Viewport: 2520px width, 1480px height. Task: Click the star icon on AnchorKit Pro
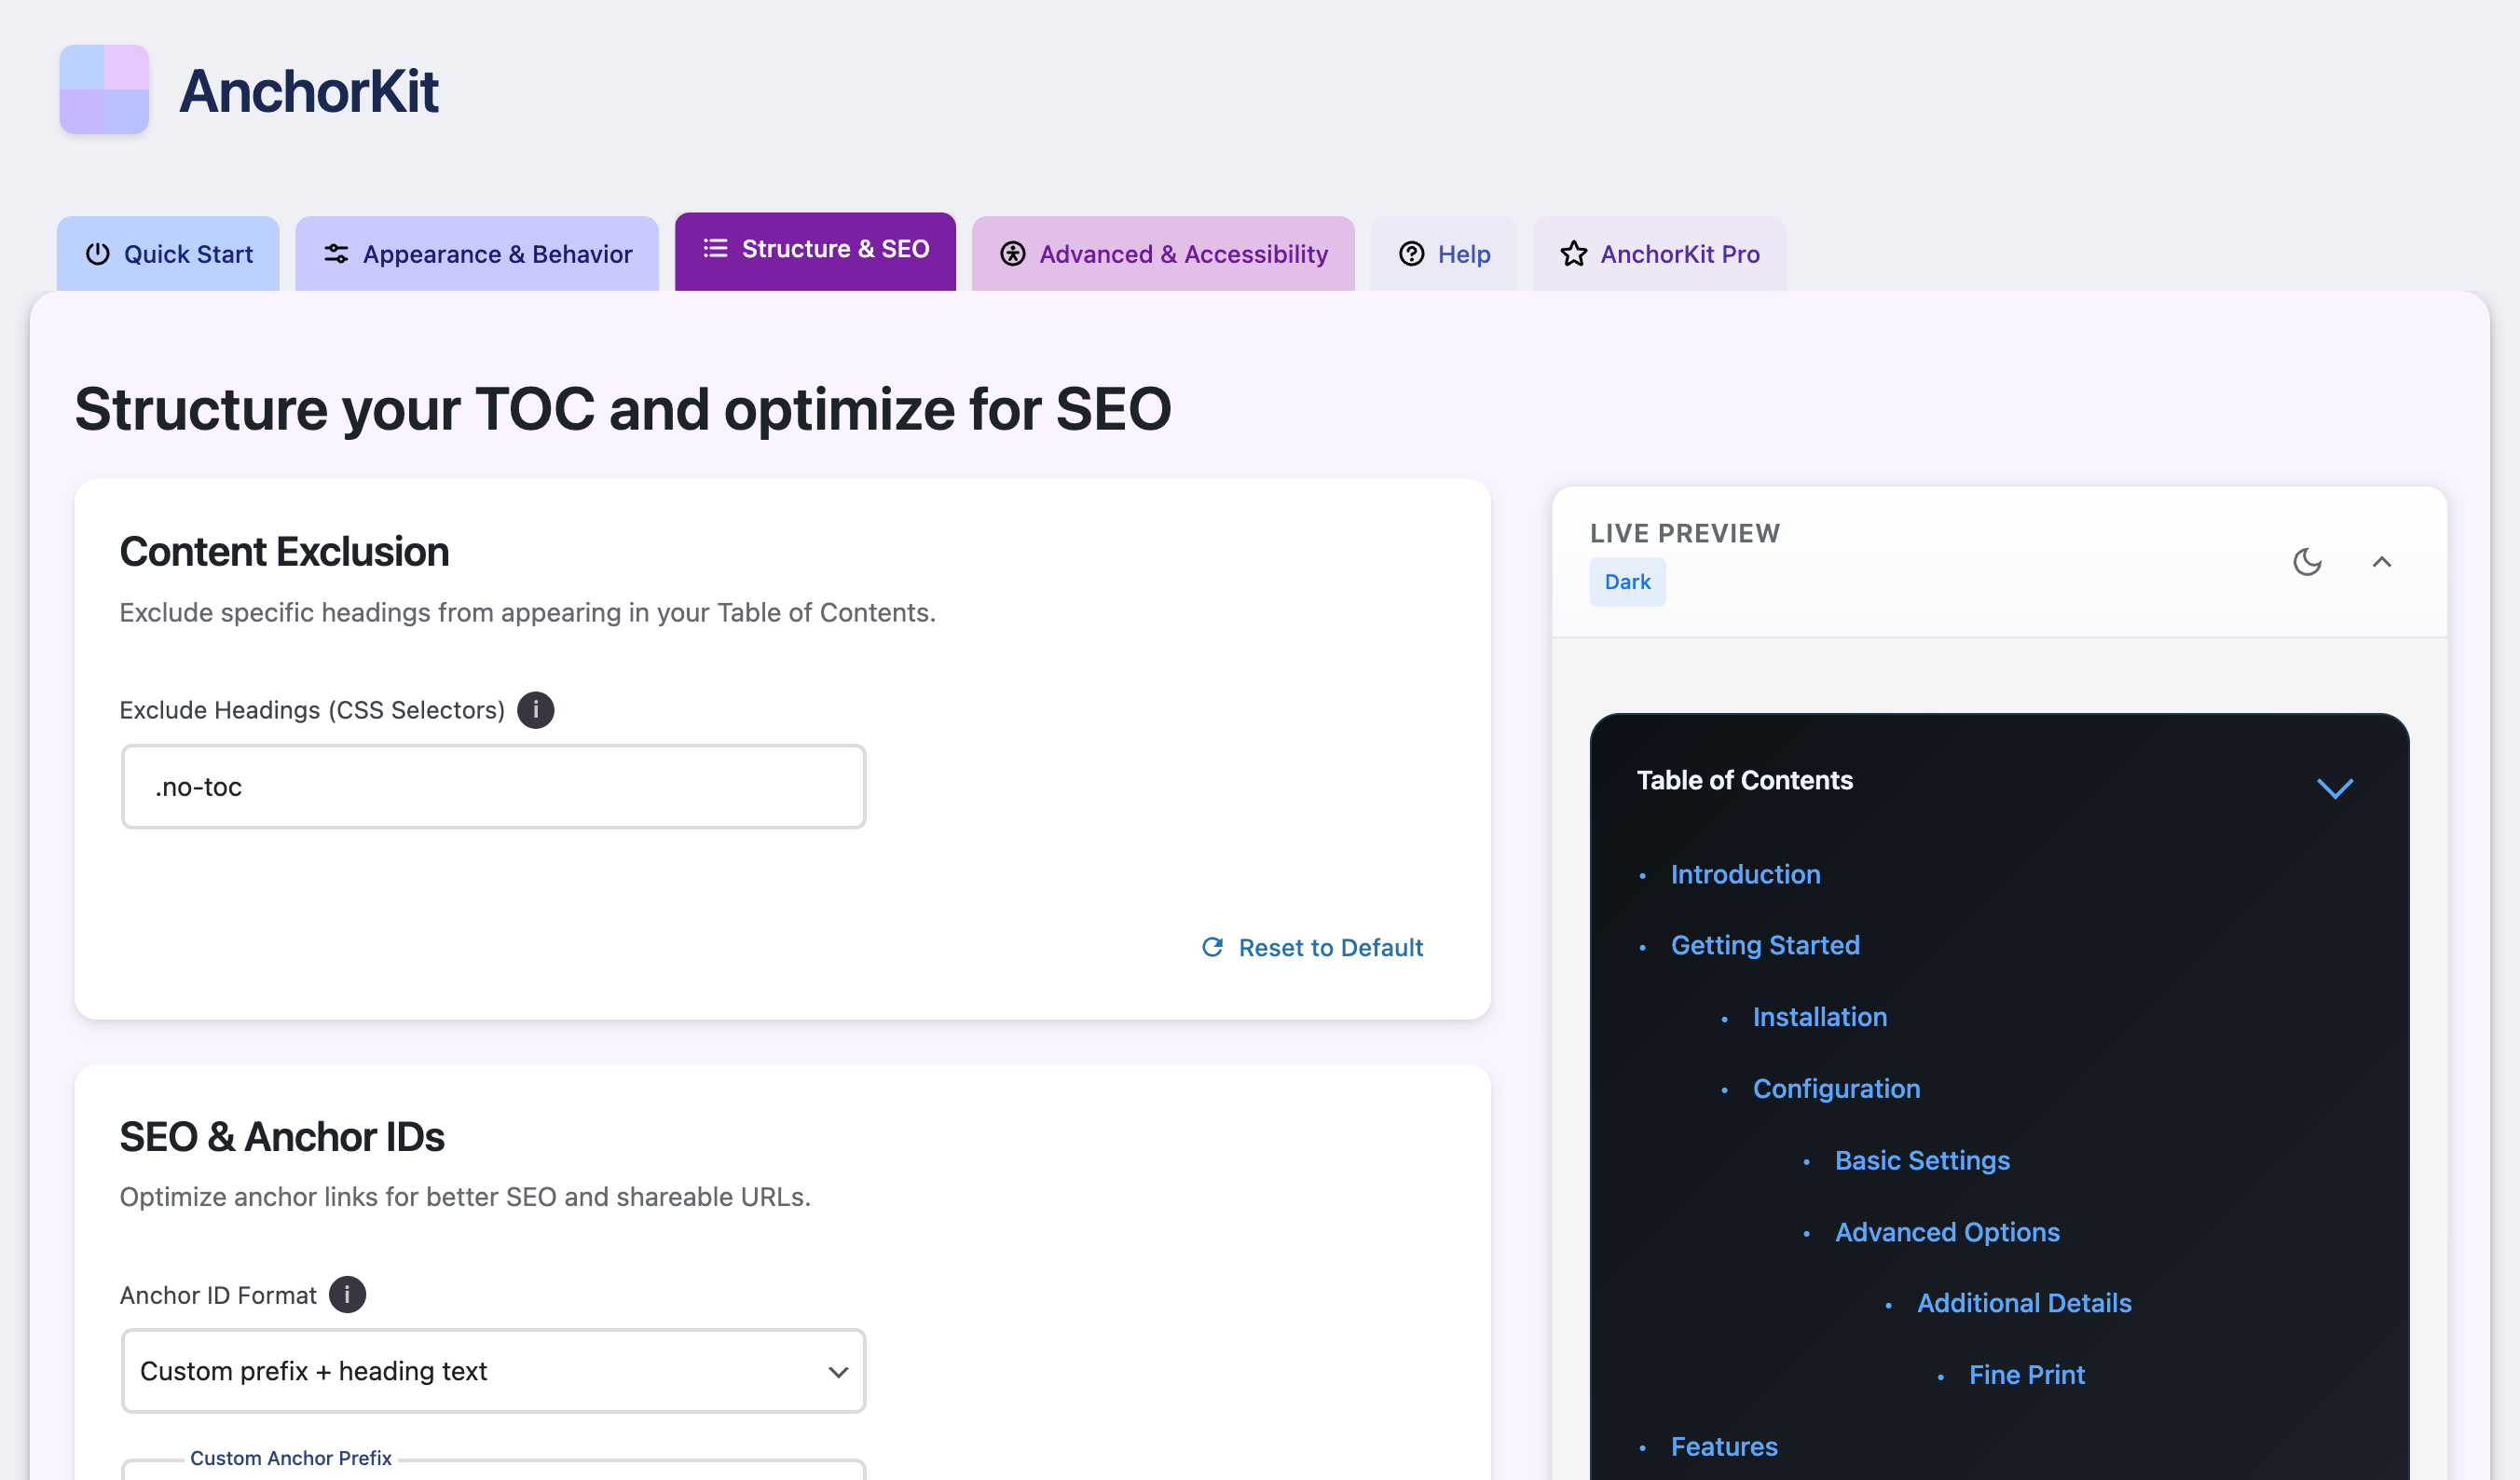click(x=1575, y=254)
